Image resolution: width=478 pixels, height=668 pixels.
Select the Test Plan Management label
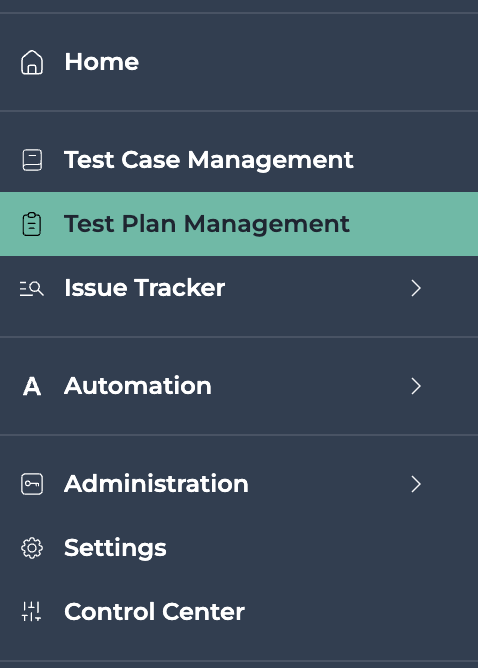coord(207,225)
